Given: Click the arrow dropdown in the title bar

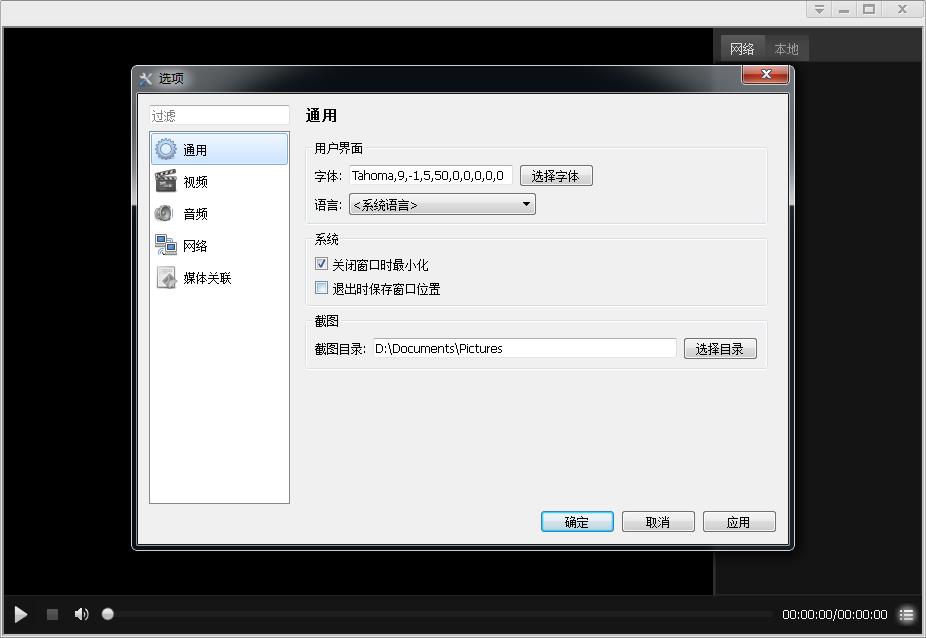Looking at the screenshot, I should [x=817, y=9].
